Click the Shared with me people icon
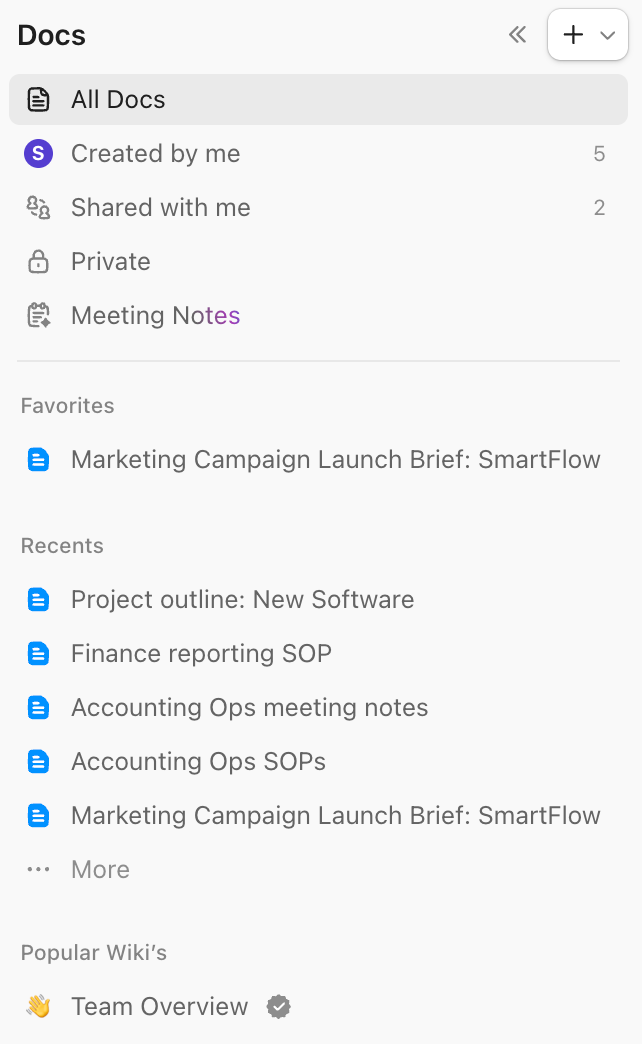The image size is (642, 1044). (38, 207)
